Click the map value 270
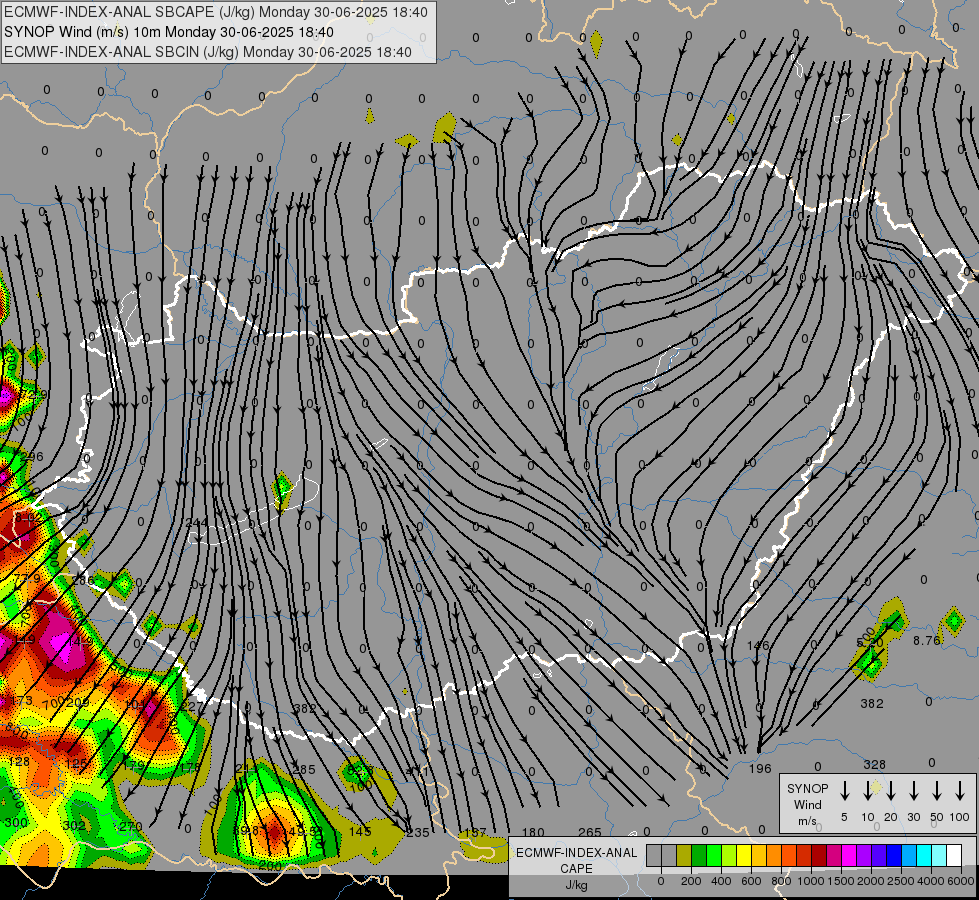This screenshot has width=979, height=900. point(131,826)
